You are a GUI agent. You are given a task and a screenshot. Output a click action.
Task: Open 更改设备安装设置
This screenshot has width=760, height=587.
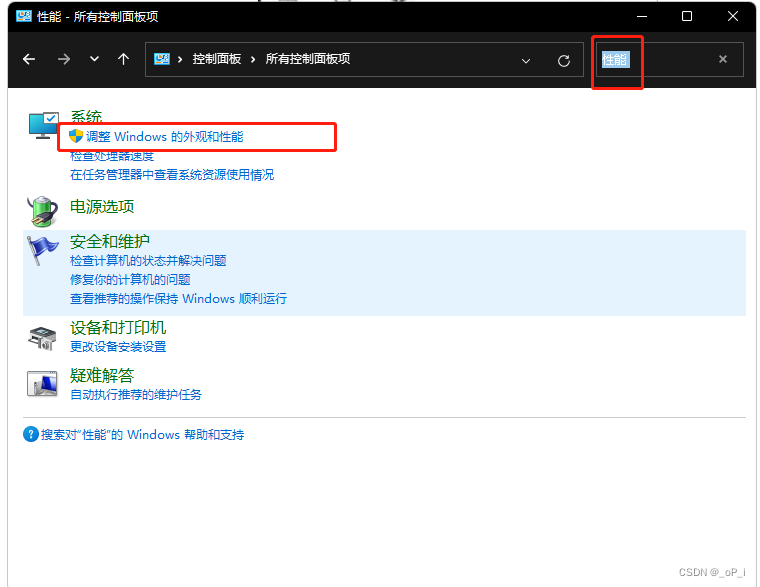[118, 347]
